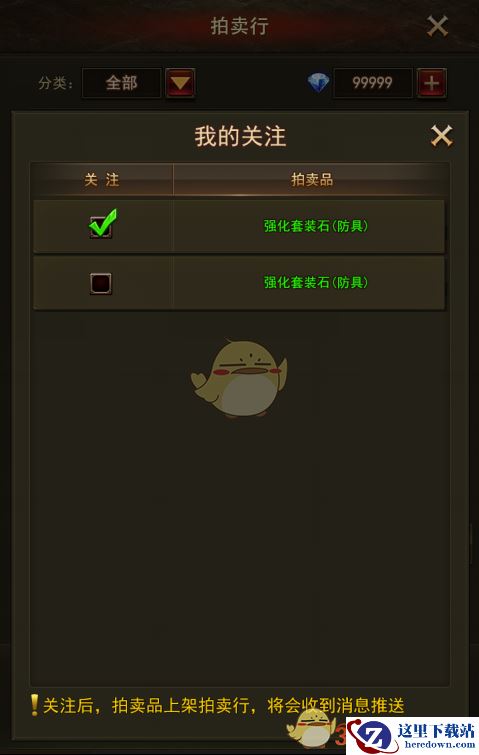Click the yellow chick mascot in the empty list

click(239, 377)
